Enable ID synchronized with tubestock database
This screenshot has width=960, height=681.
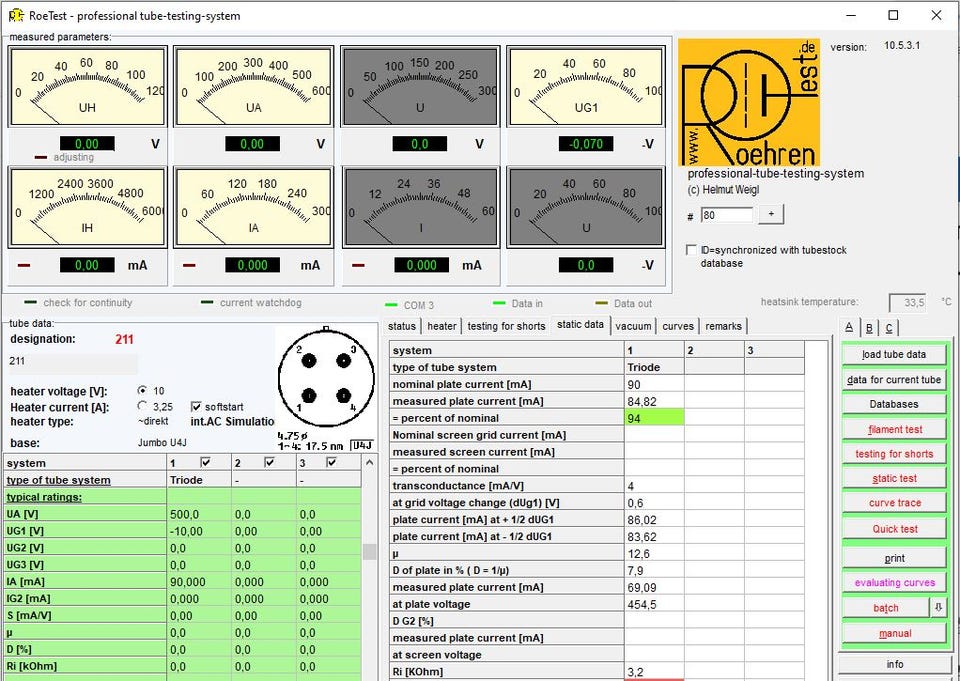(691, 250)
